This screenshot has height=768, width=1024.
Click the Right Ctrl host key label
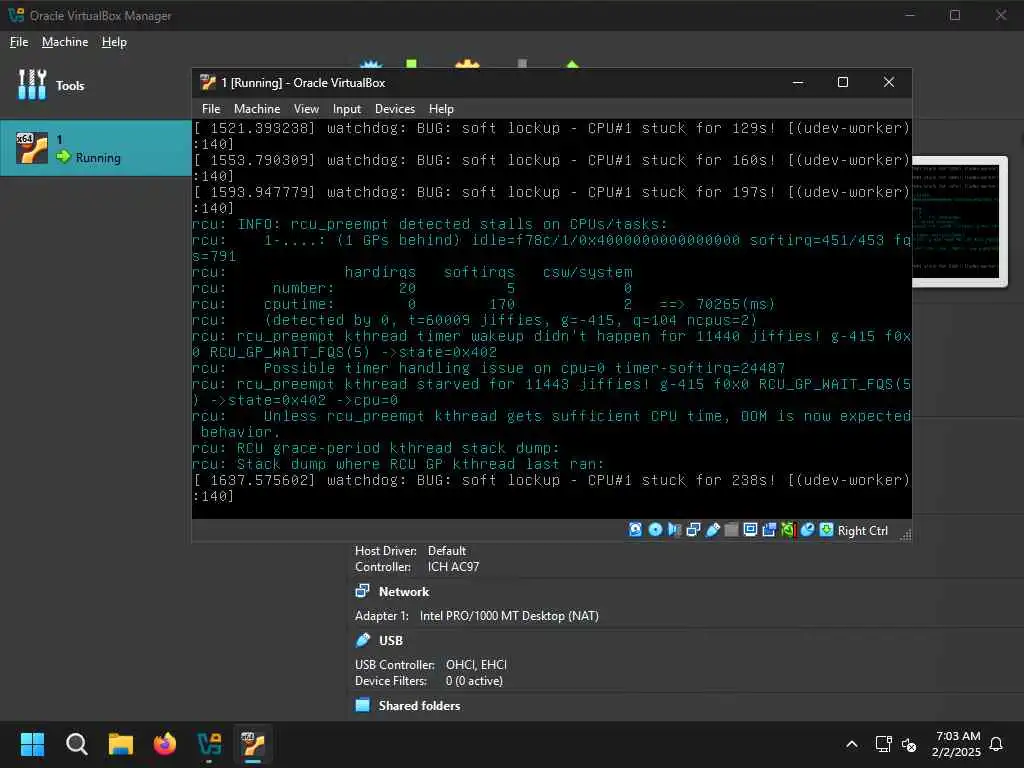(863, 531)
